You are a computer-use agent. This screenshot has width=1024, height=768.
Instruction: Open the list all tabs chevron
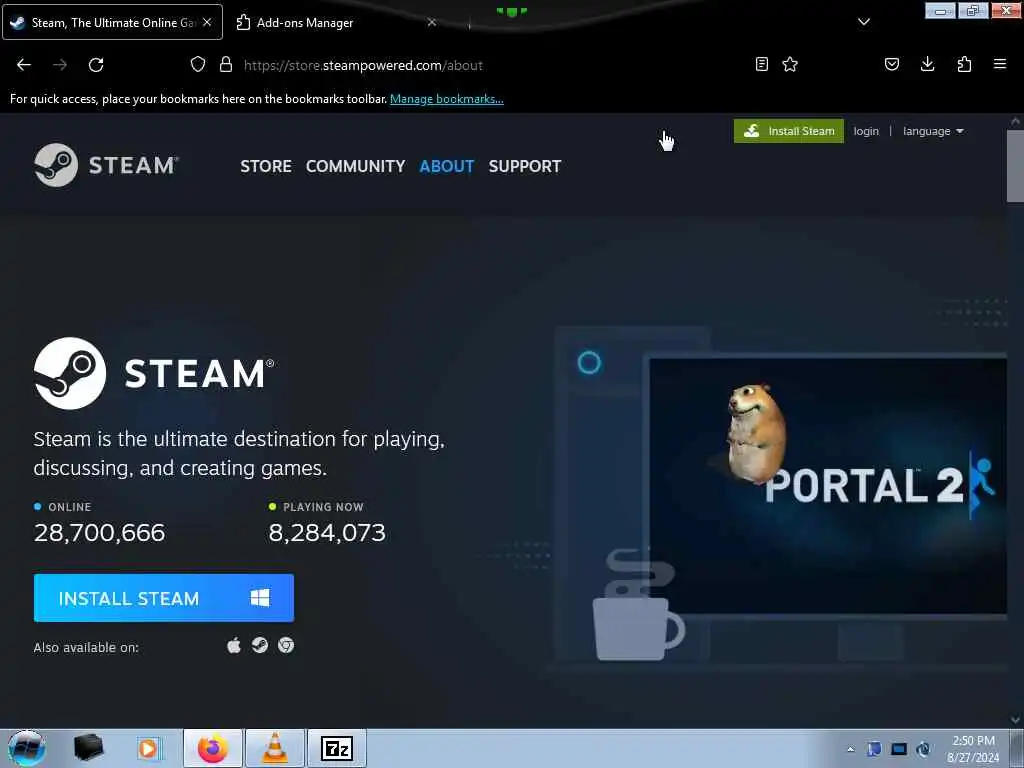click(863, 22)
